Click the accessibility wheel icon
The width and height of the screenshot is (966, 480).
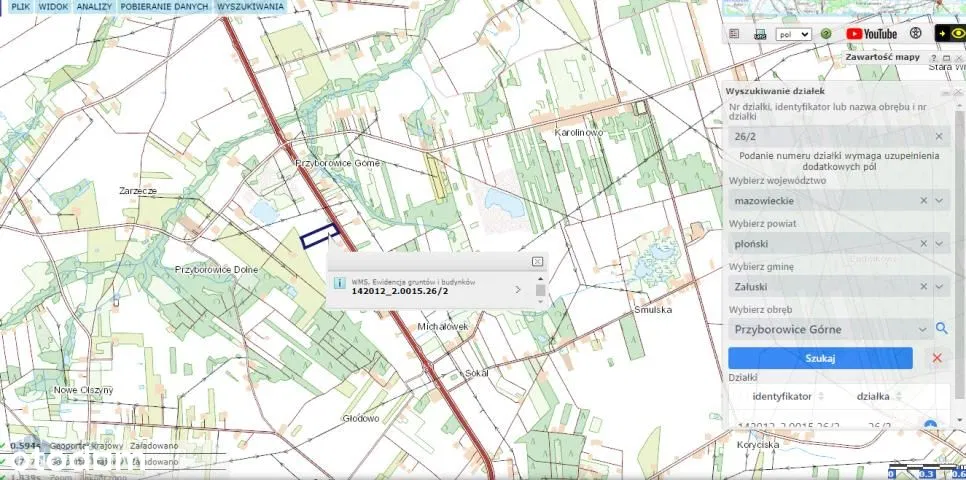point(915,33)
